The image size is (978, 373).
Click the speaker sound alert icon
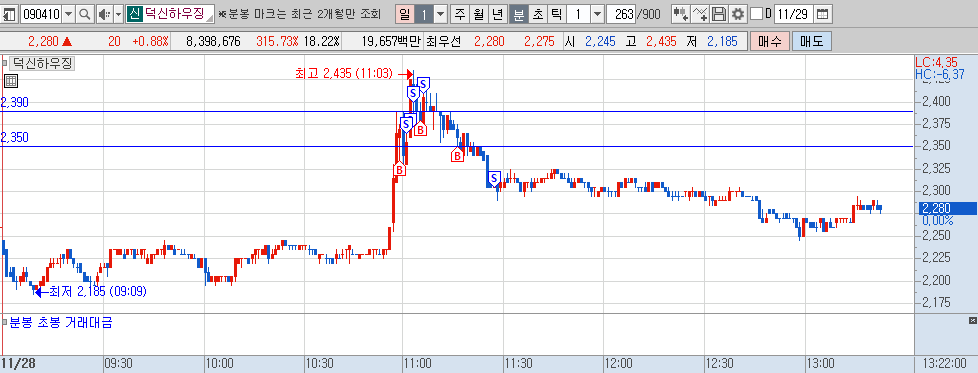click(x=104, y=14)
